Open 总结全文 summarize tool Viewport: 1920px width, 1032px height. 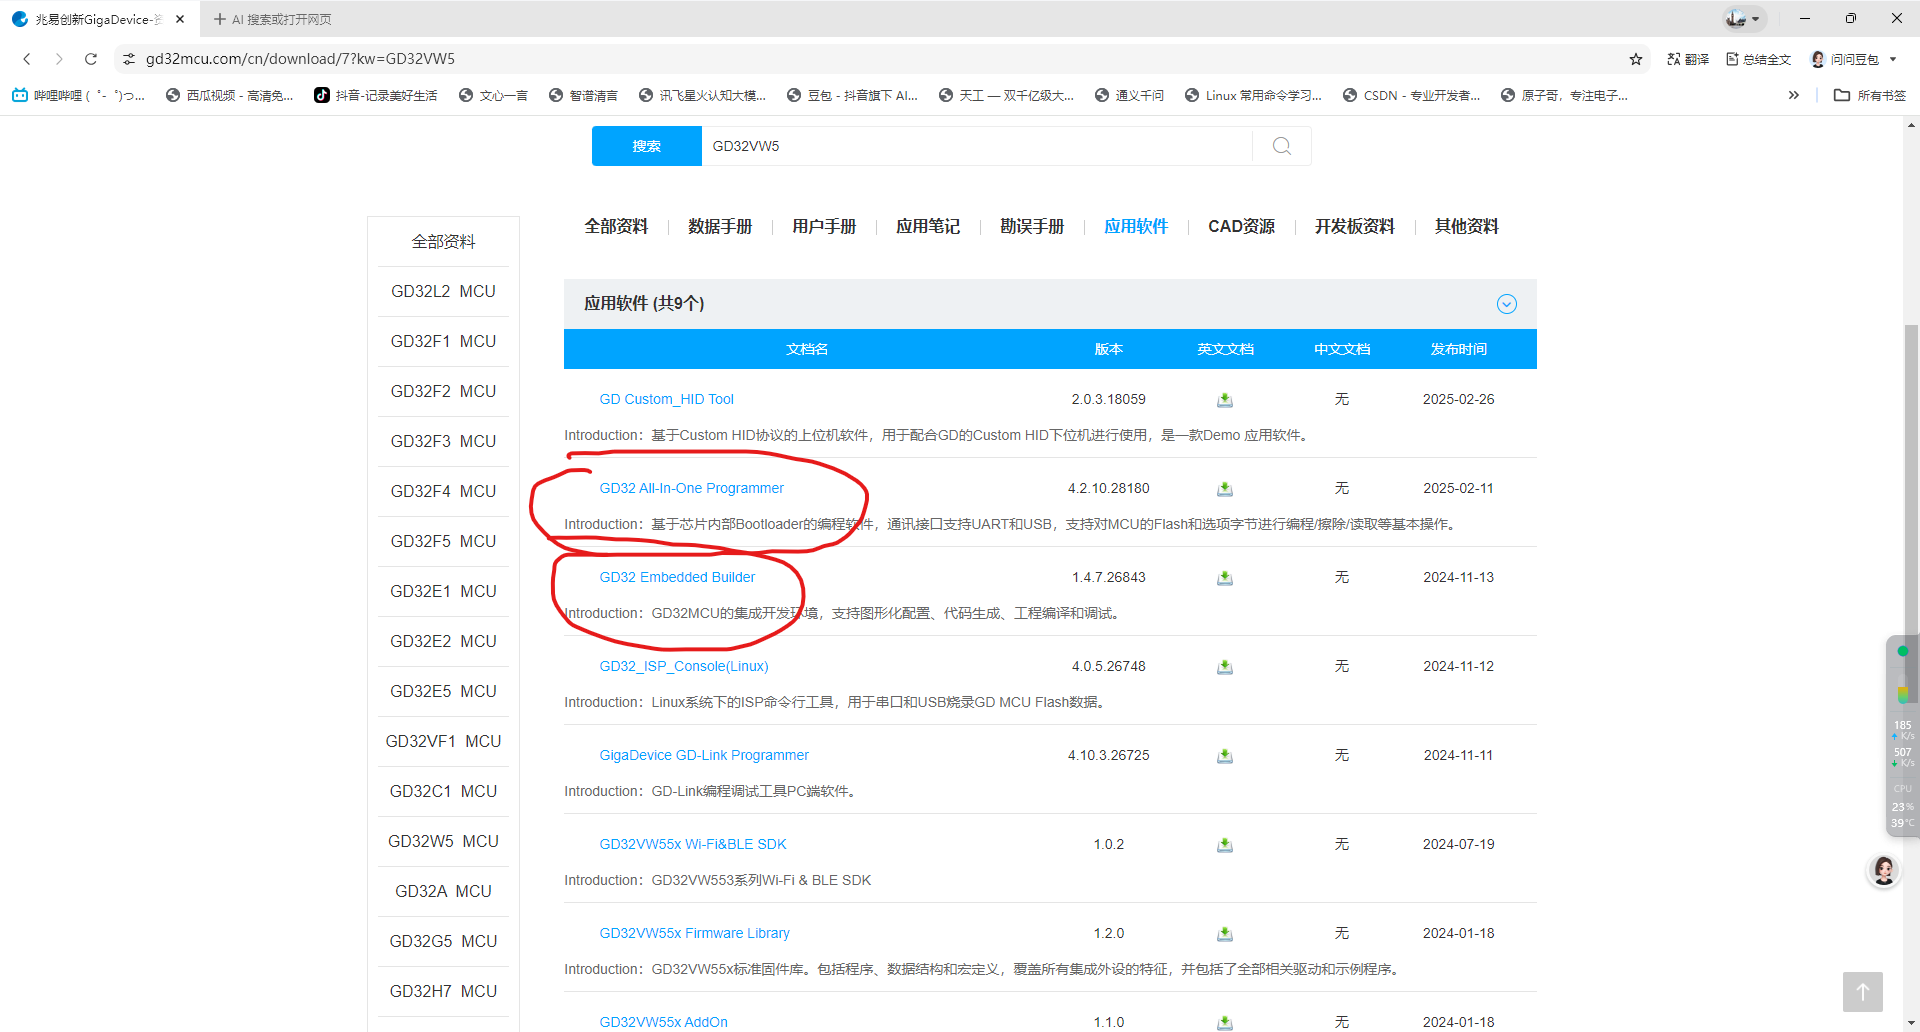pyautogui.click(x=1759, y=59)
